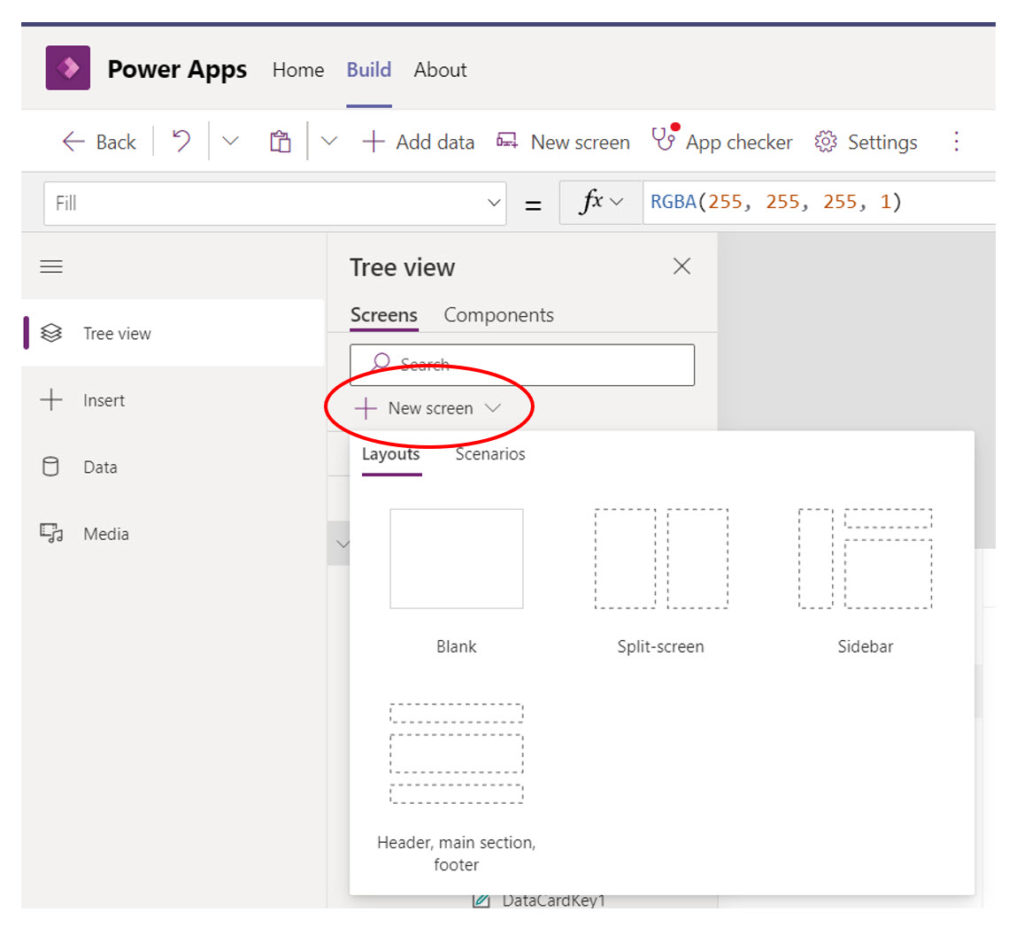Click the hamburger menu icon
This screenshot has height=927, width=1024.
(50, 266)
